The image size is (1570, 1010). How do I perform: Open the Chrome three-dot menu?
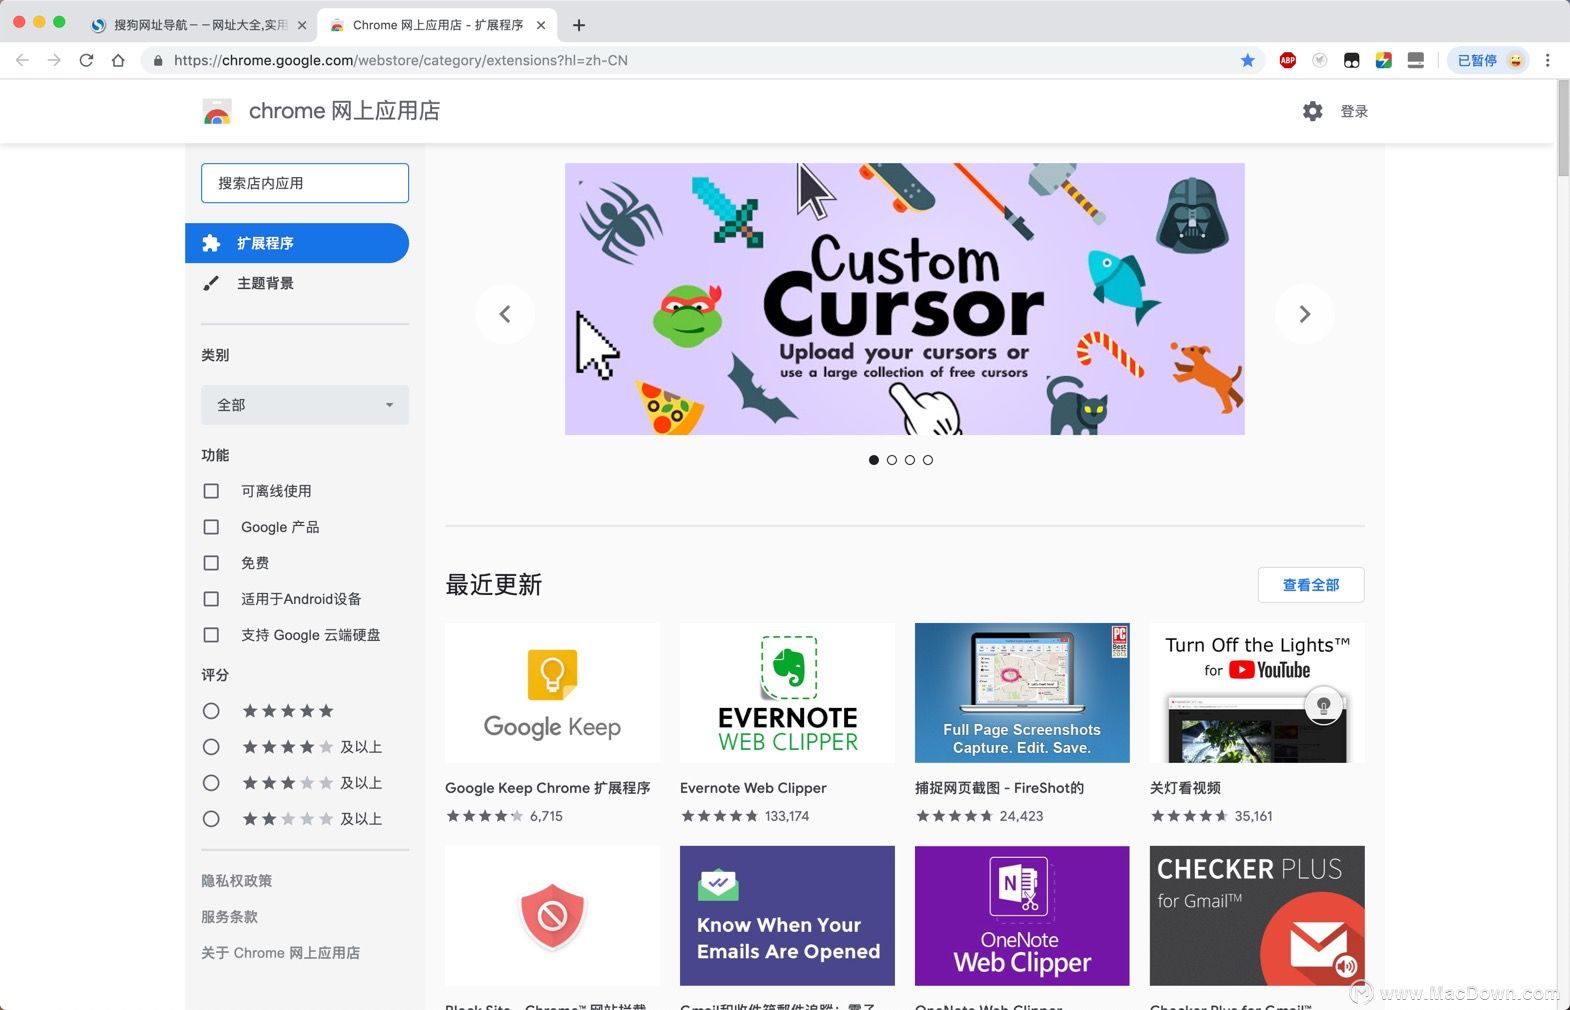1547,60
